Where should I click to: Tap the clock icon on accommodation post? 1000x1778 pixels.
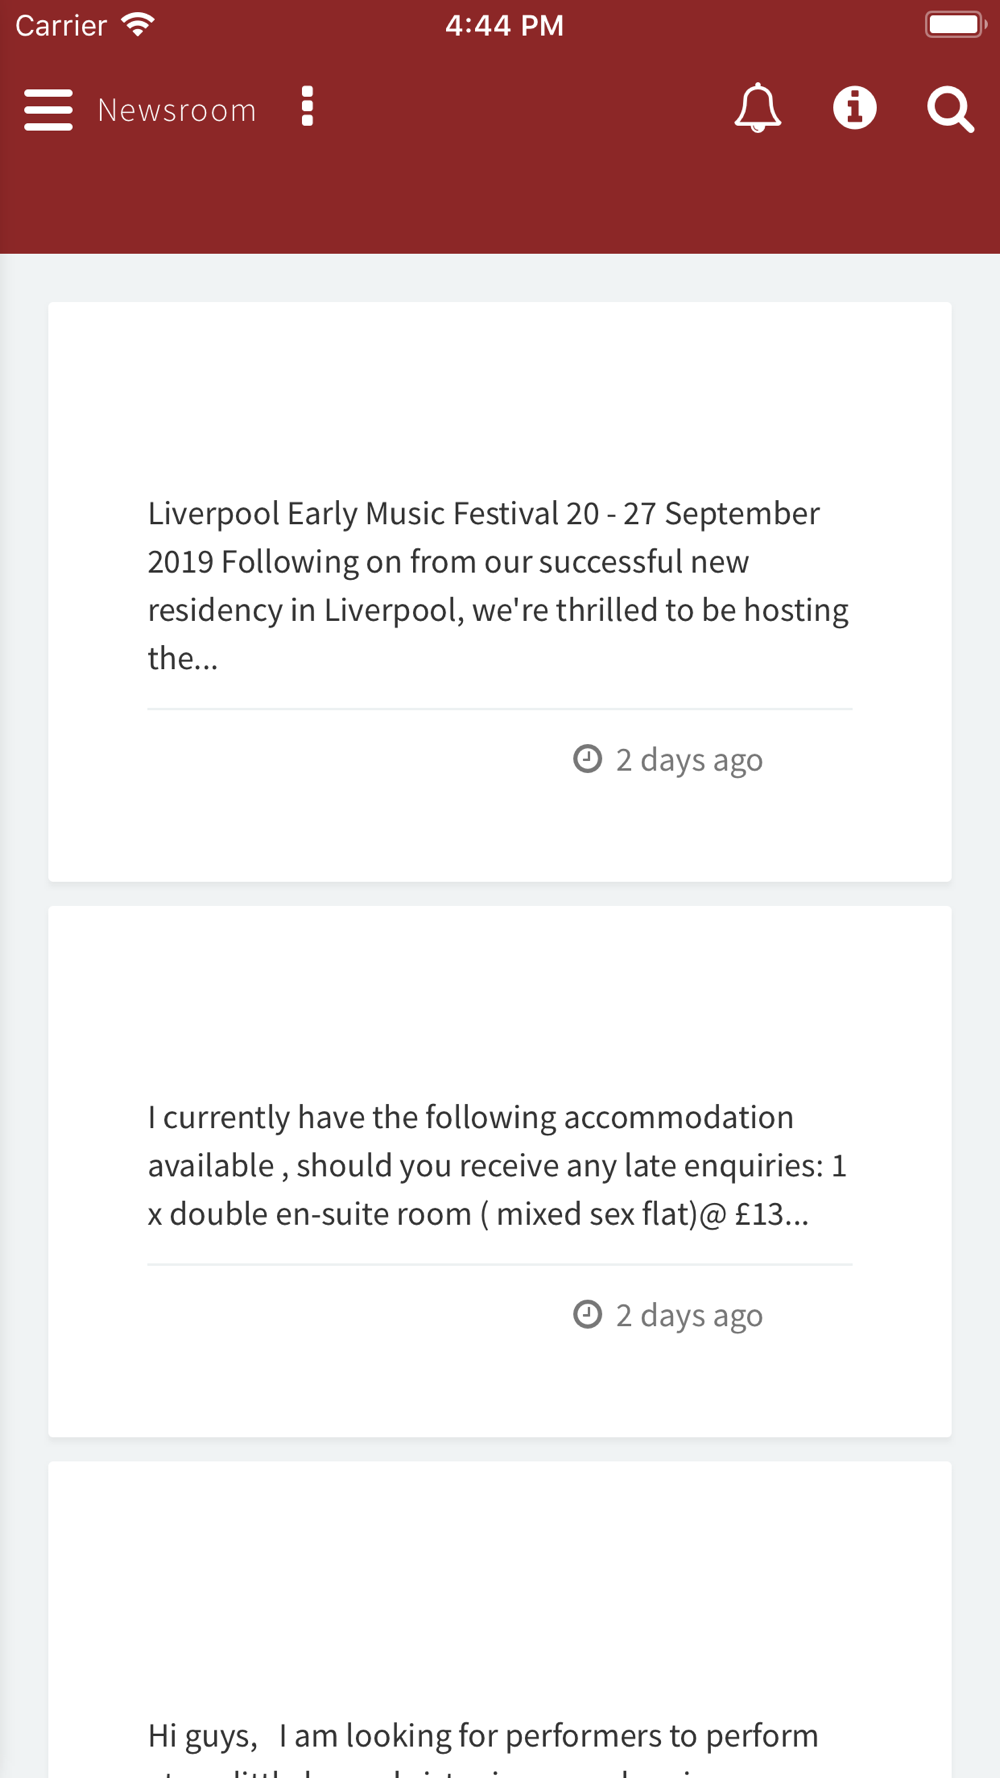[587, 1314]
